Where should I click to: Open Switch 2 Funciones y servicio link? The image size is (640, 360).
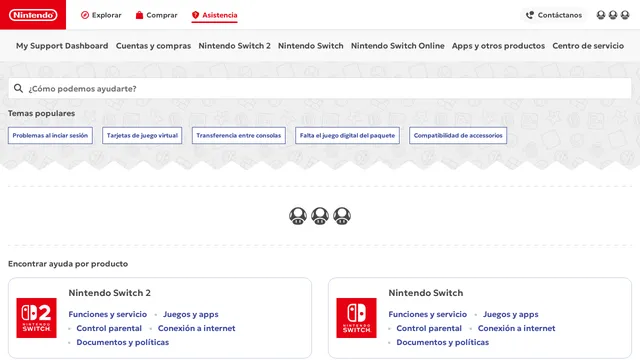pyautogui.click(x=108, y=314)
